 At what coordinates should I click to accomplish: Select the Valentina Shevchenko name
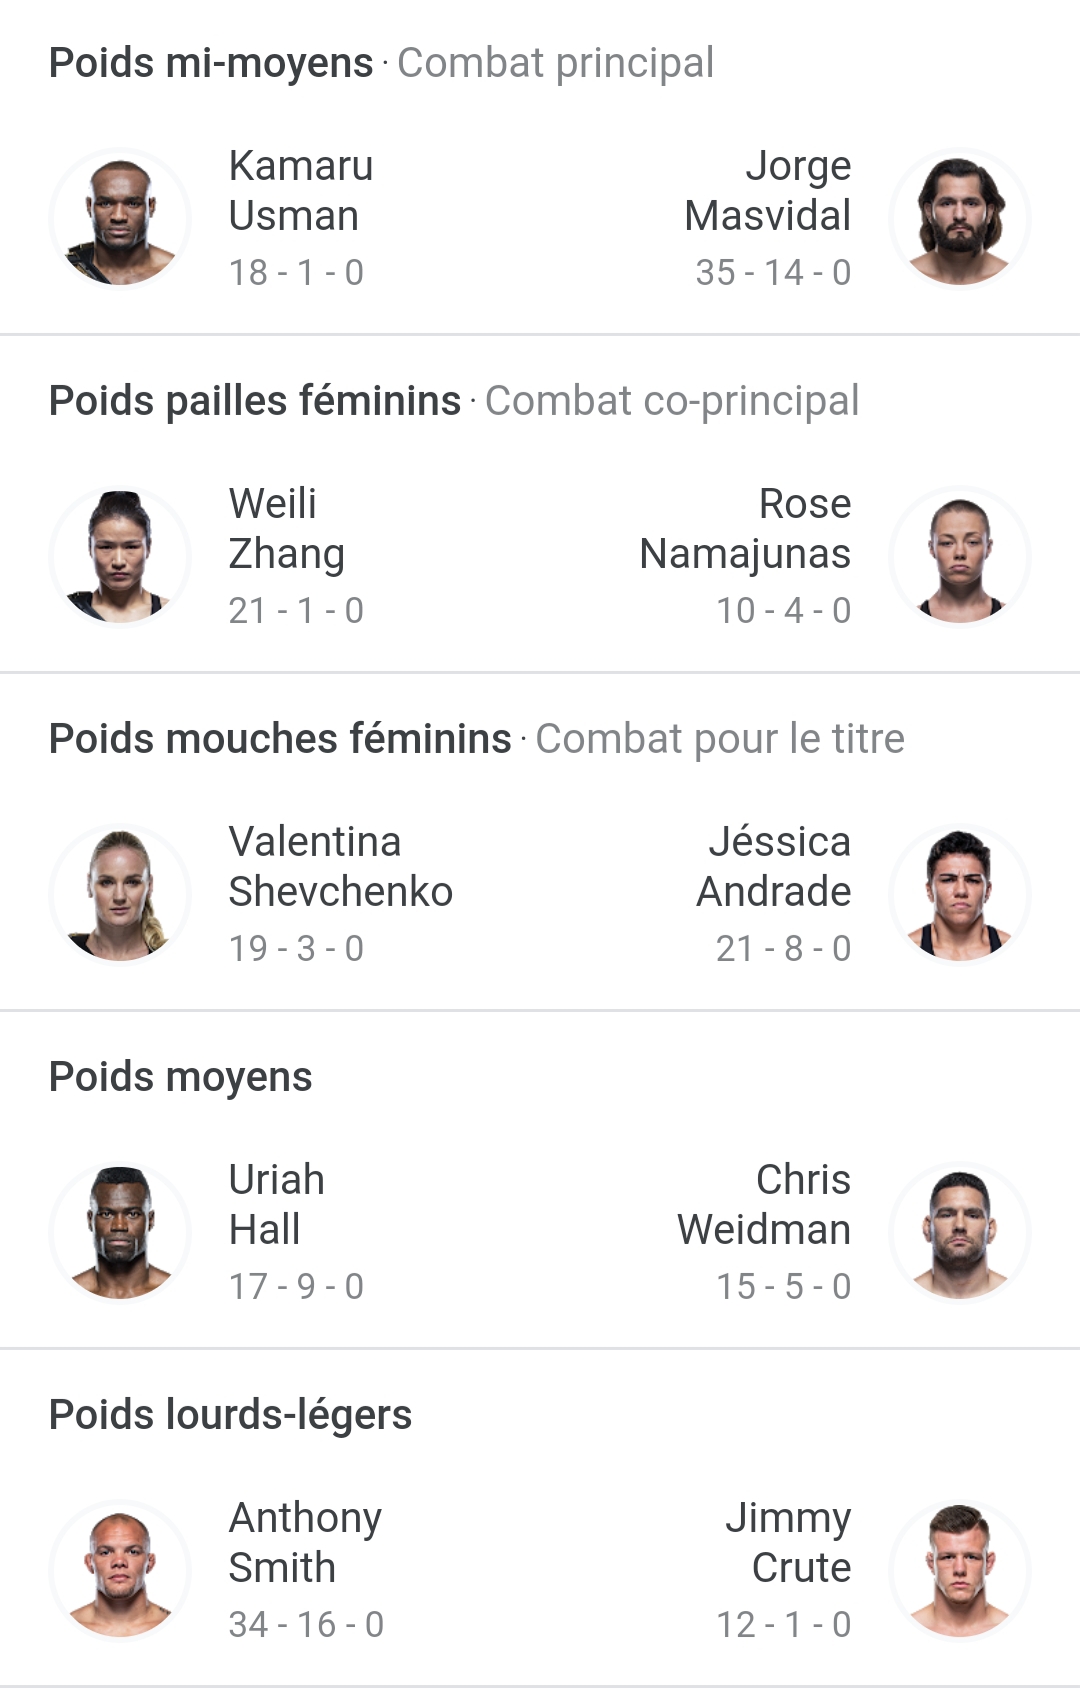(341, 867)
